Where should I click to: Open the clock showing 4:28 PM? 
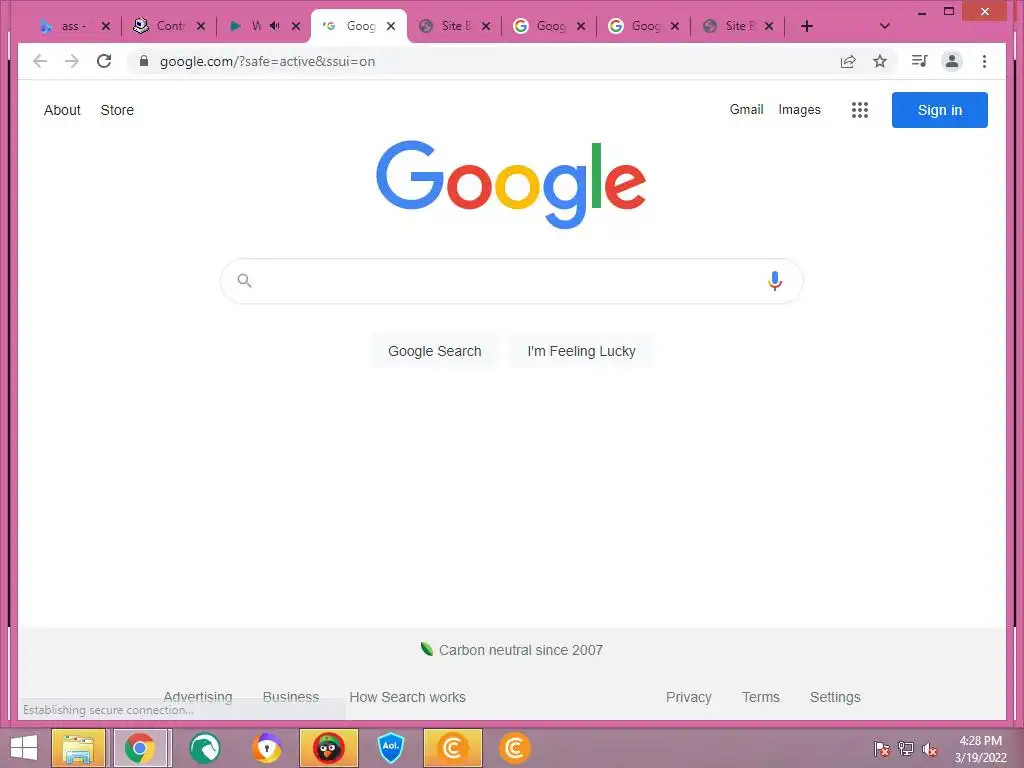[x=980, y=749]
